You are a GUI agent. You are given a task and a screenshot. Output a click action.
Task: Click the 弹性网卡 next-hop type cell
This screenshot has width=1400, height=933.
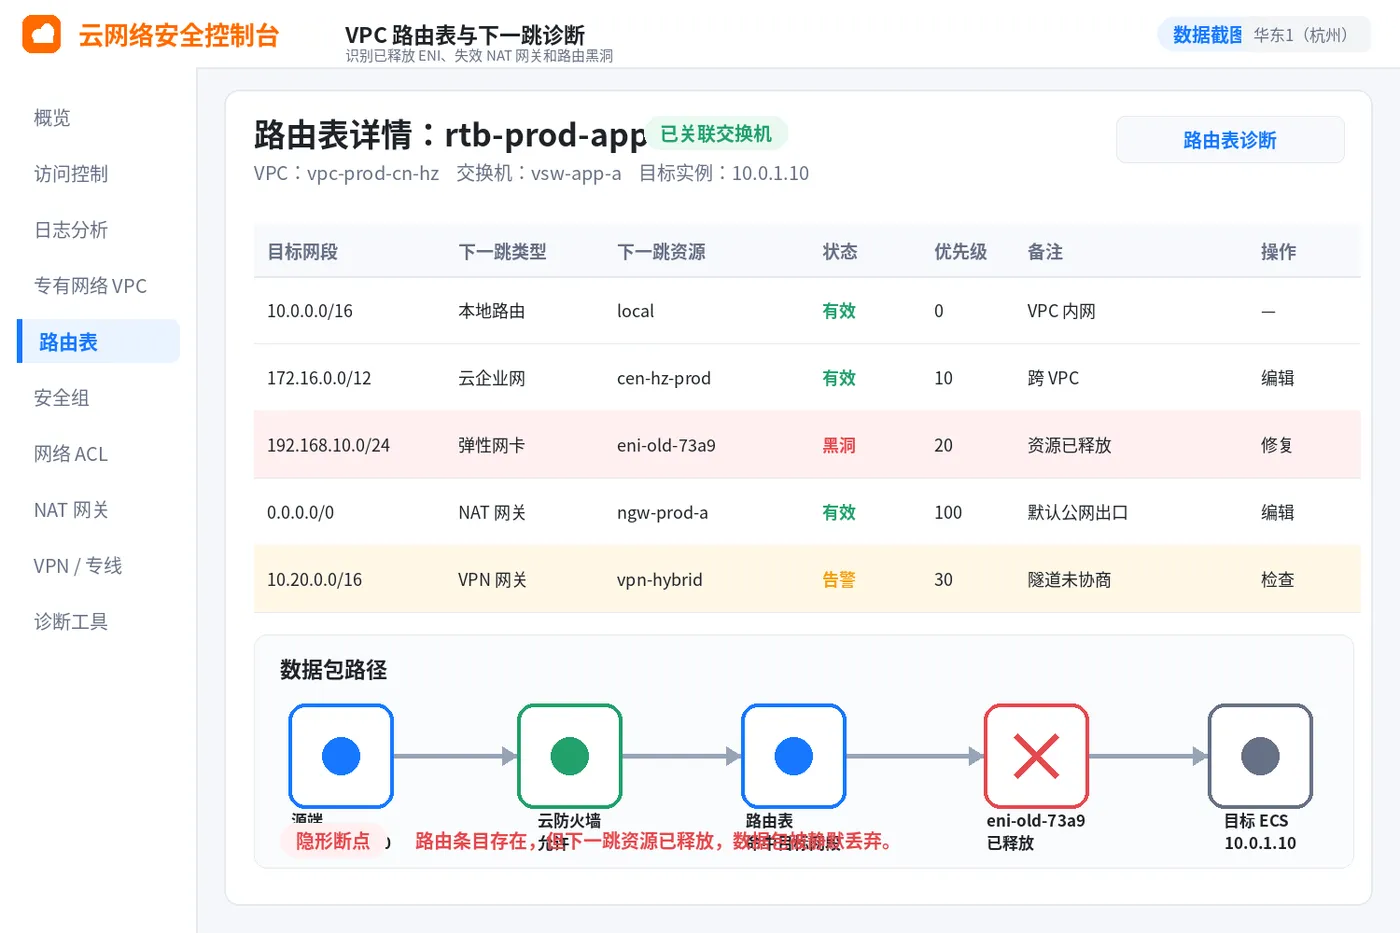tap(492, 445)
